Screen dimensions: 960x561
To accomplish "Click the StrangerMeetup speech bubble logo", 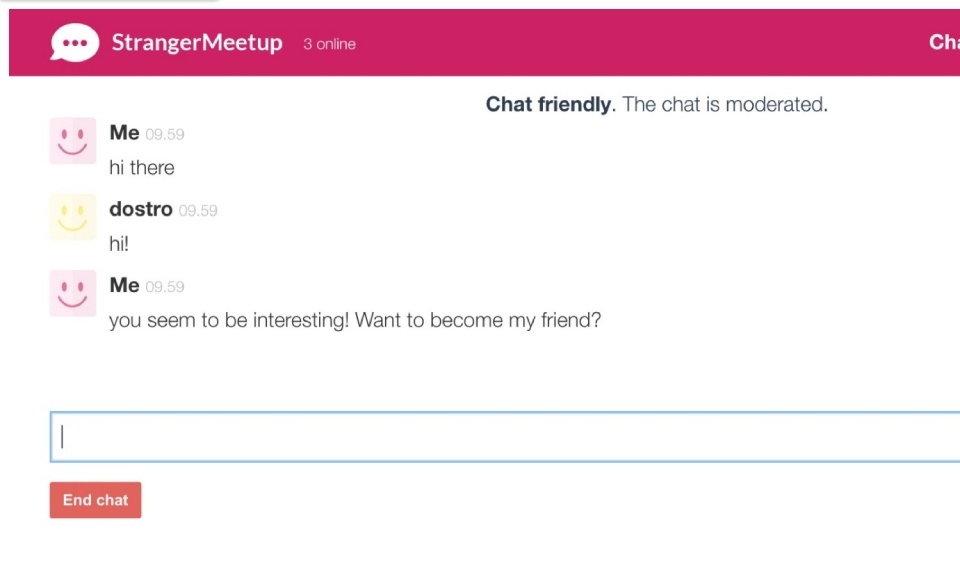I will [75, 42].
